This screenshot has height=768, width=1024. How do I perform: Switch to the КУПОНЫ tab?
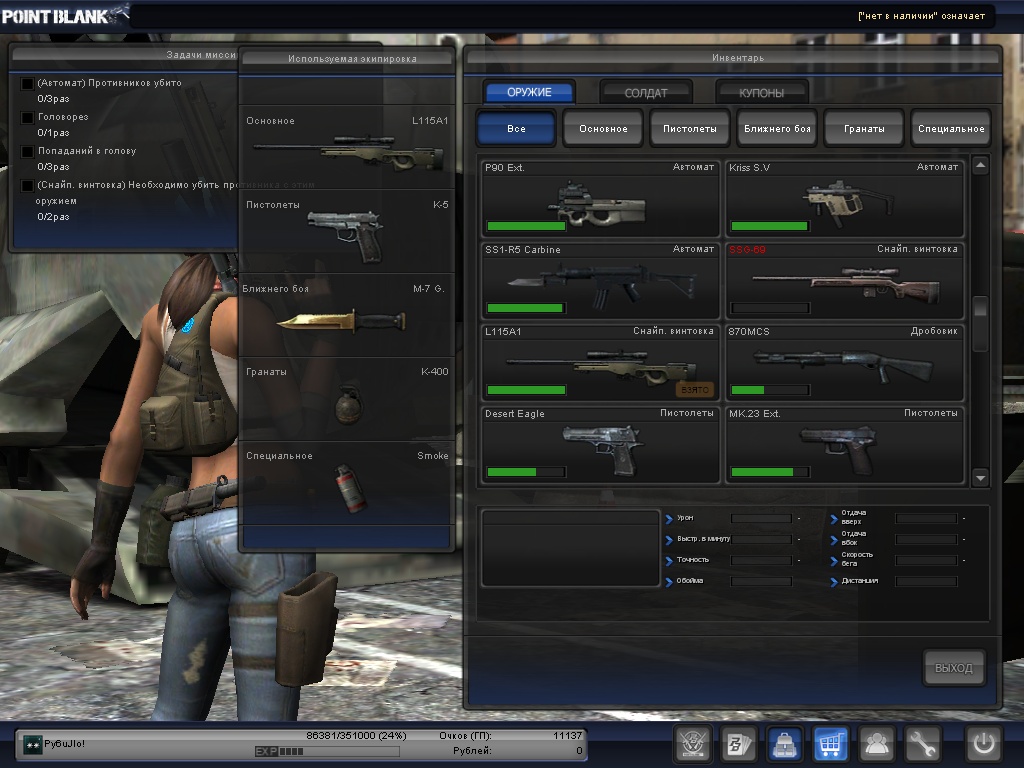[x=761, y=93]
